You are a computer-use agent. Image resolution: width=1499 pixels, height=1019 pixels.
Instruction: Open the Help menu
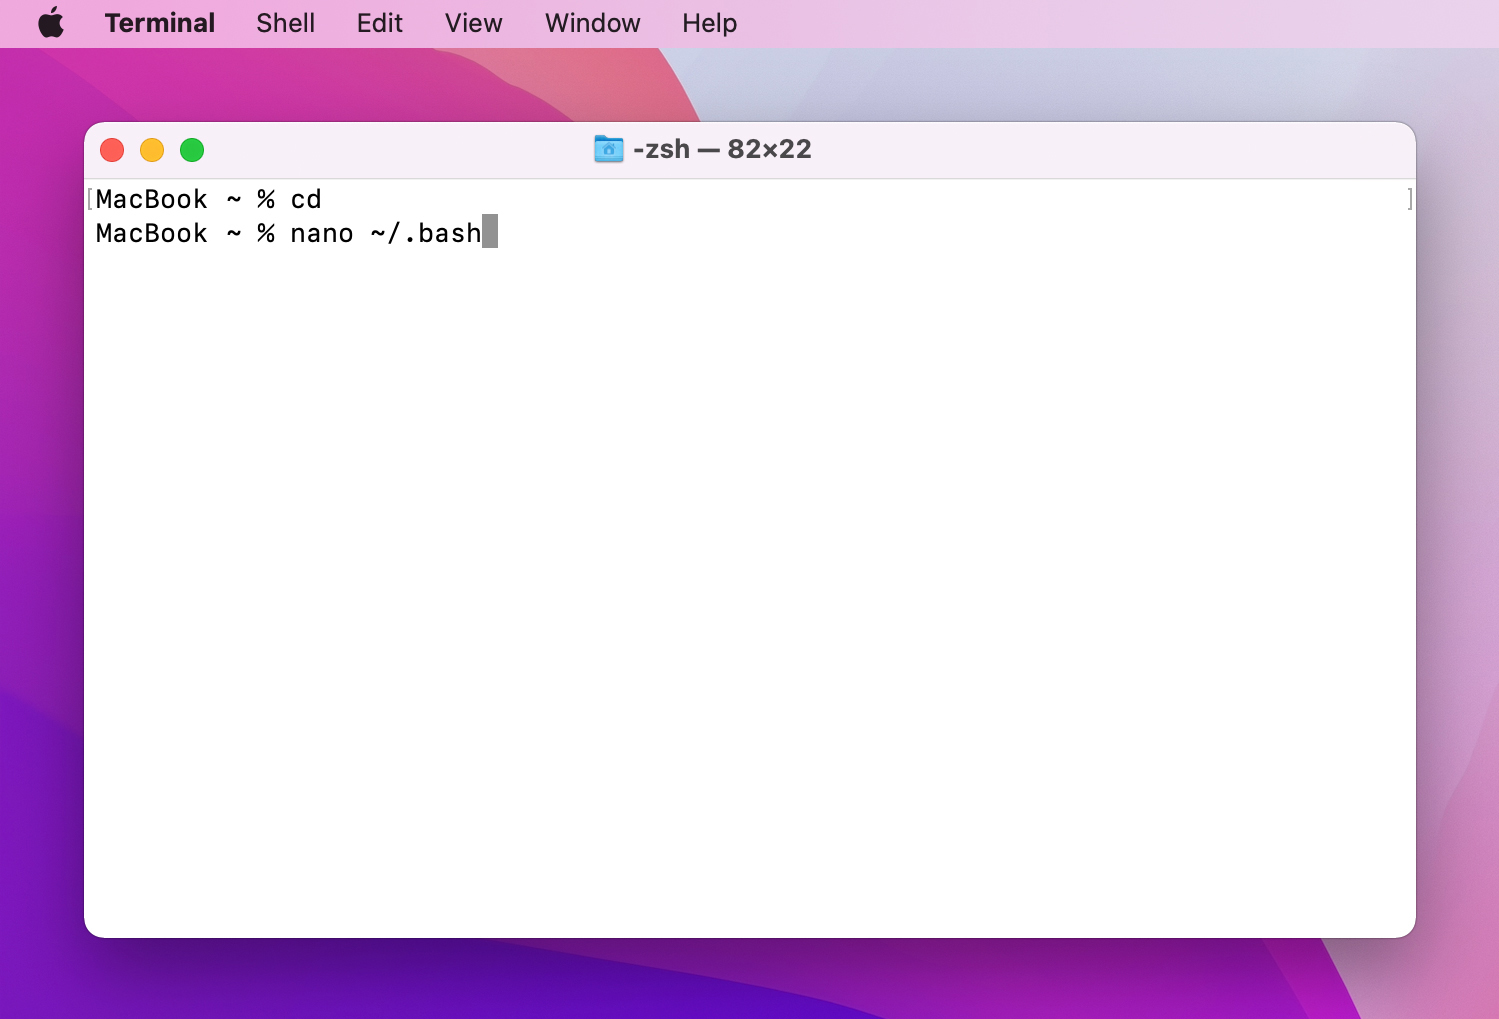709,22
